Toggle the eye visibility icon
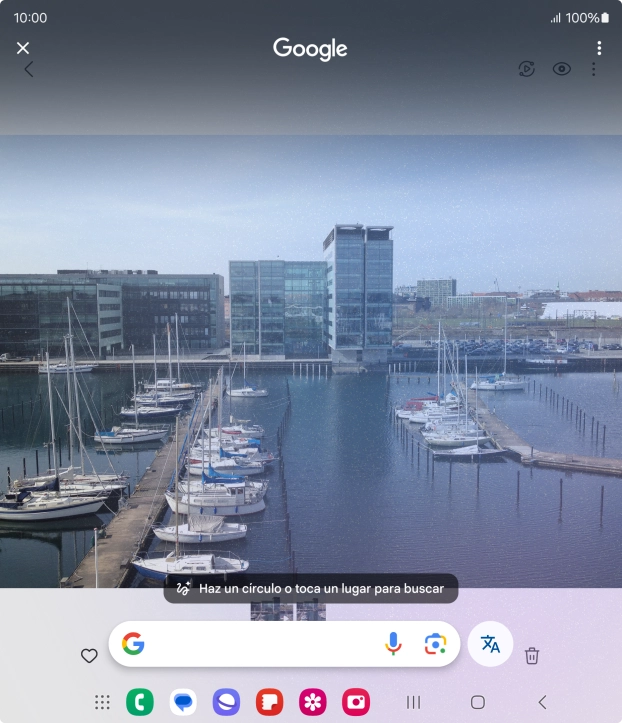Screen dimensions: 622x723 pyautogui.click(x=562, y=69)
